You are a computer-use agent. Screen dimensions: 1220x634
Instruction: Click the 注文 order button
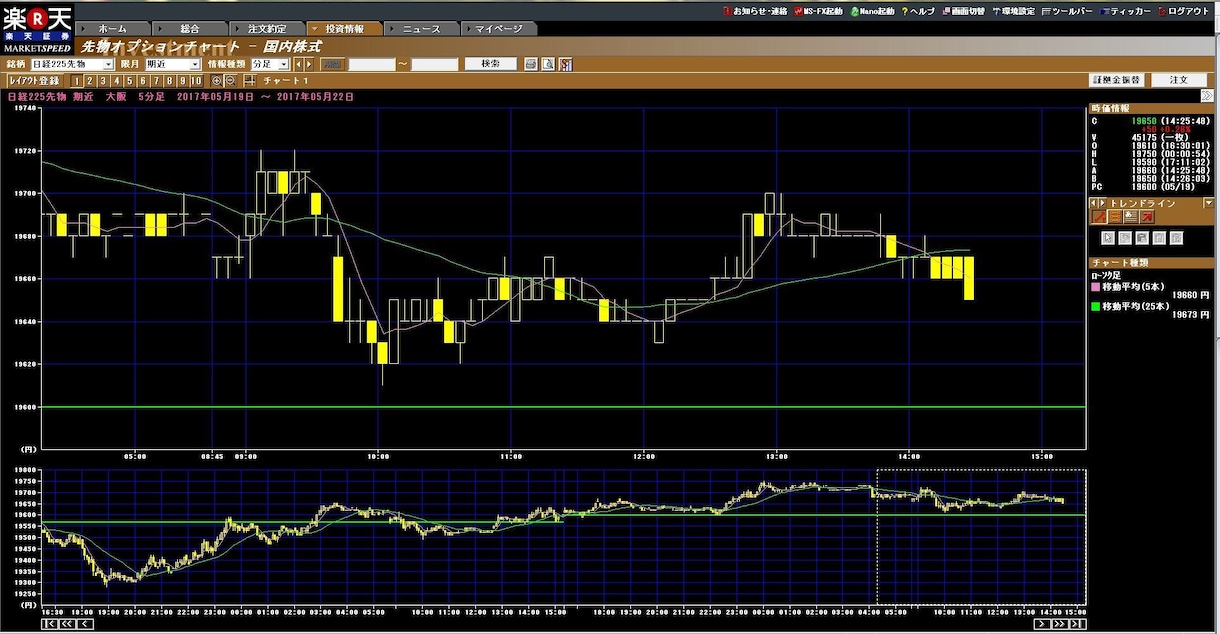click(x=1179, y=80)
